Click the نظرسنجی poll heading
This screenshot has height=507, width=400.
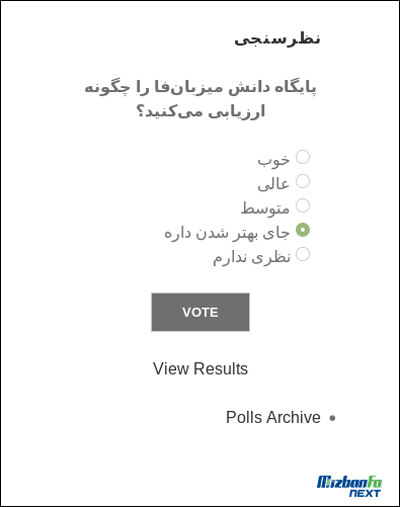tap(277, 39)
